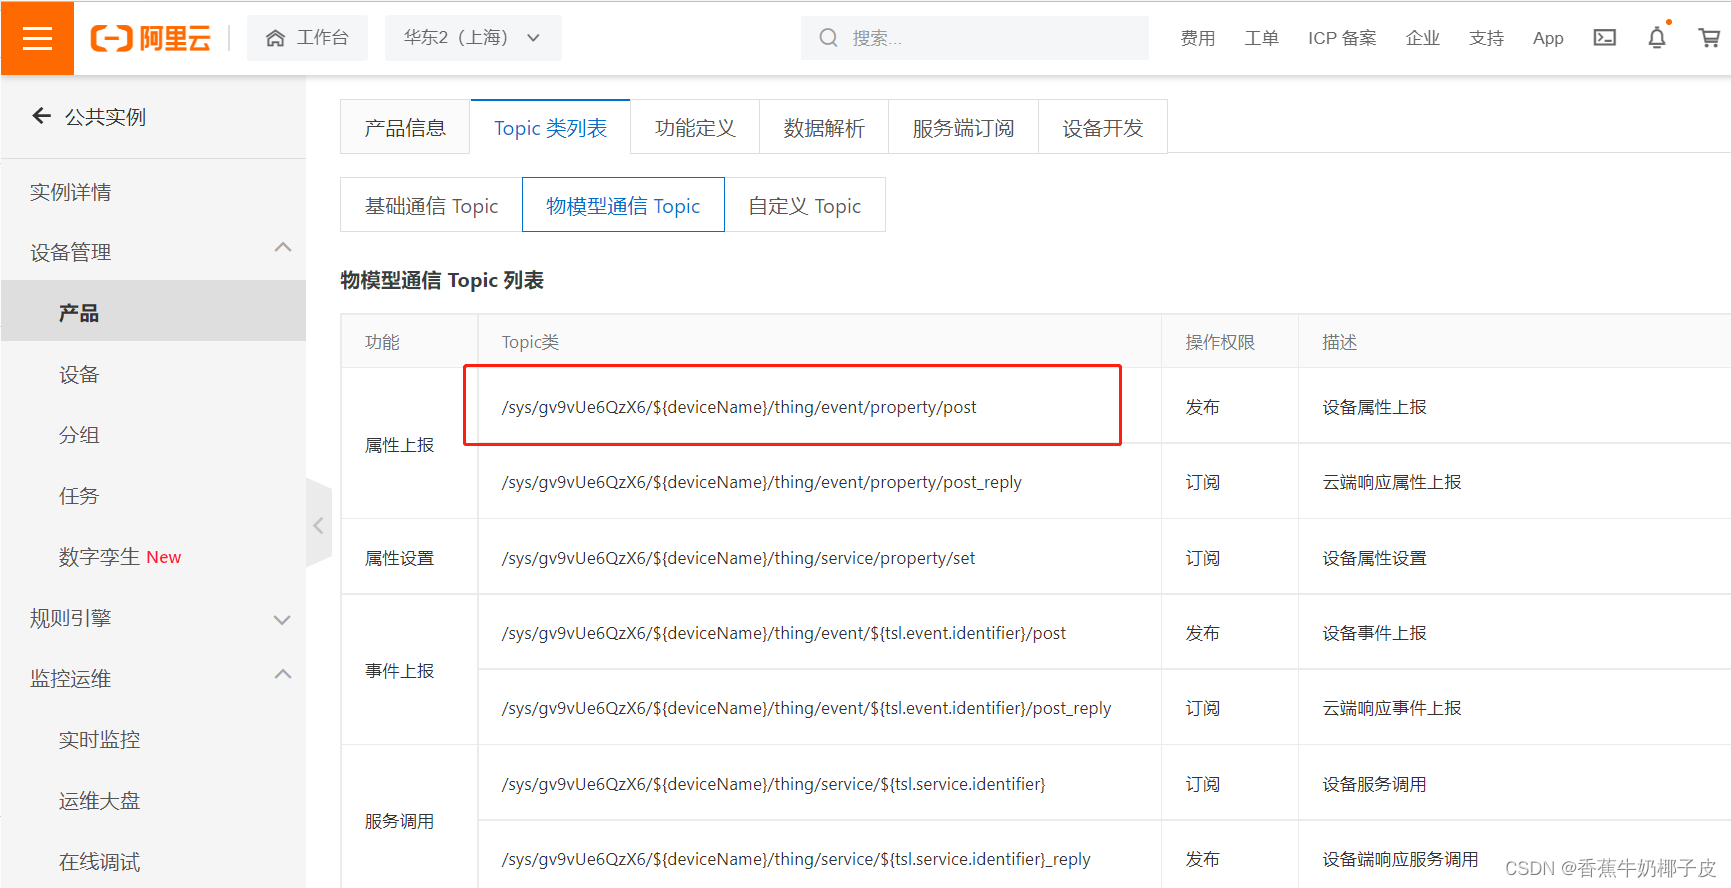Viewport: 1731px width, 888px height.
Task: Open 运维大盘 in sidebar
Action: pyautogui.click(x=99, y=801)
